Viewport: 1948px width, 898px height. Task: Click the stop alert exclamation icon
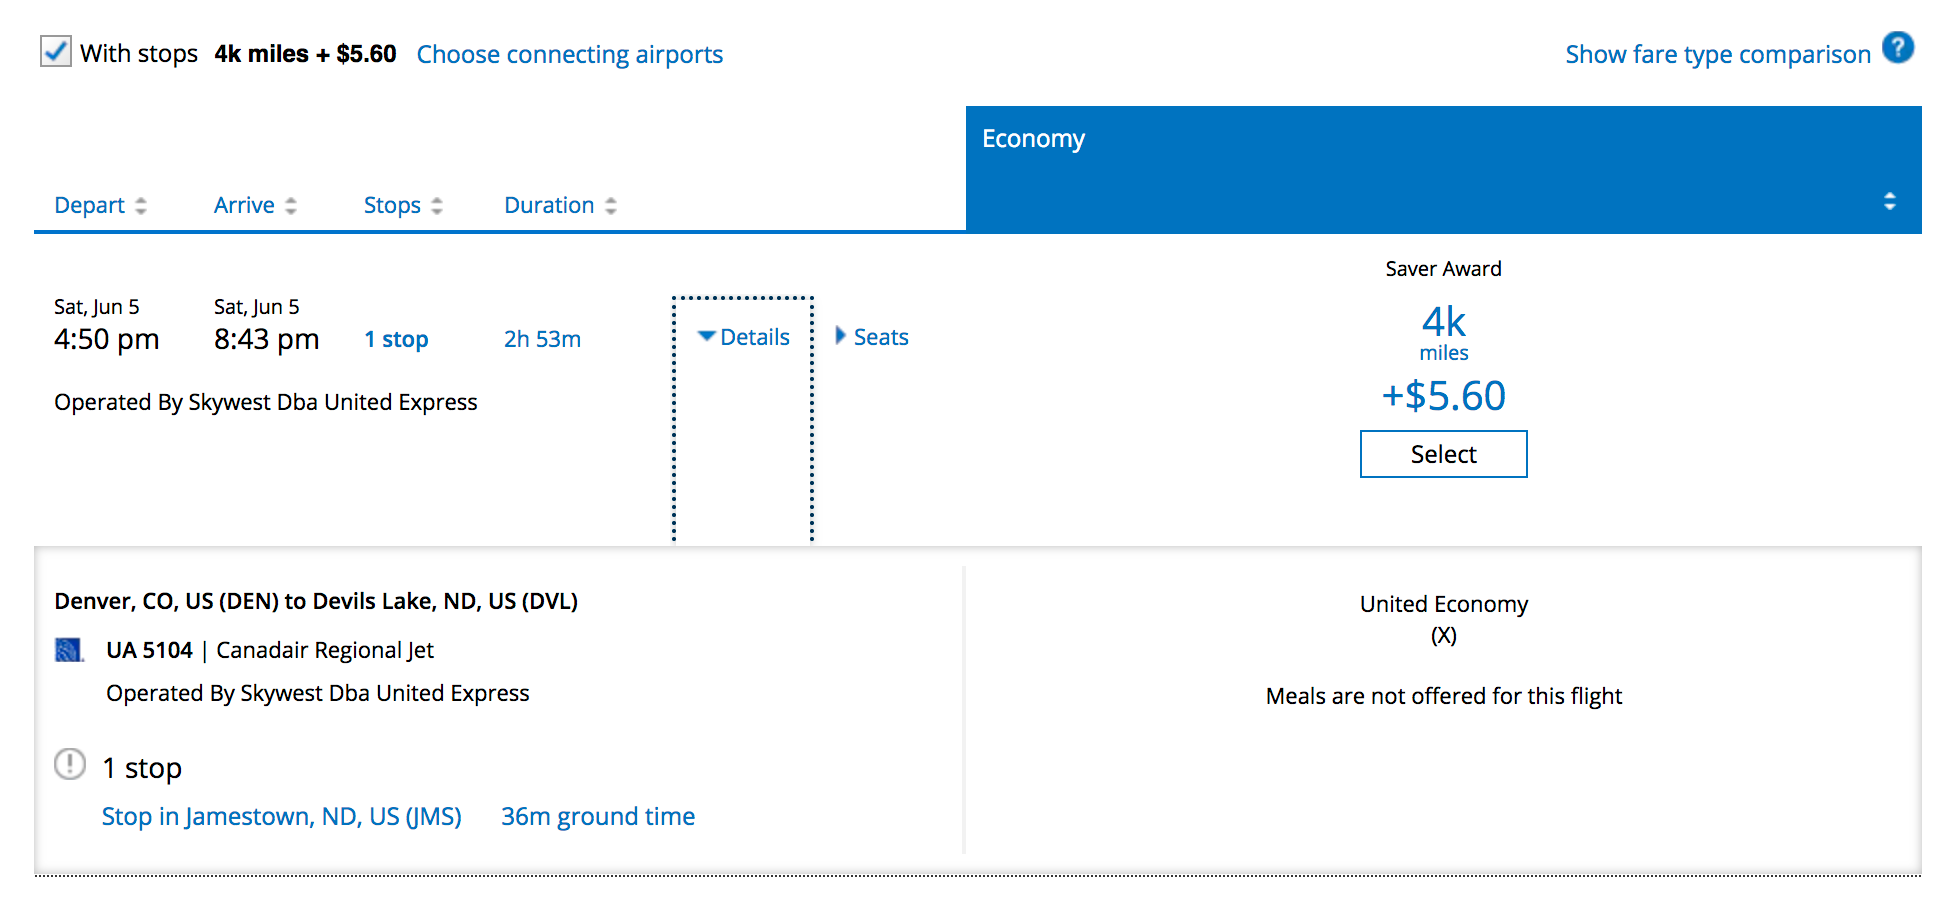(x=70, y=765)
